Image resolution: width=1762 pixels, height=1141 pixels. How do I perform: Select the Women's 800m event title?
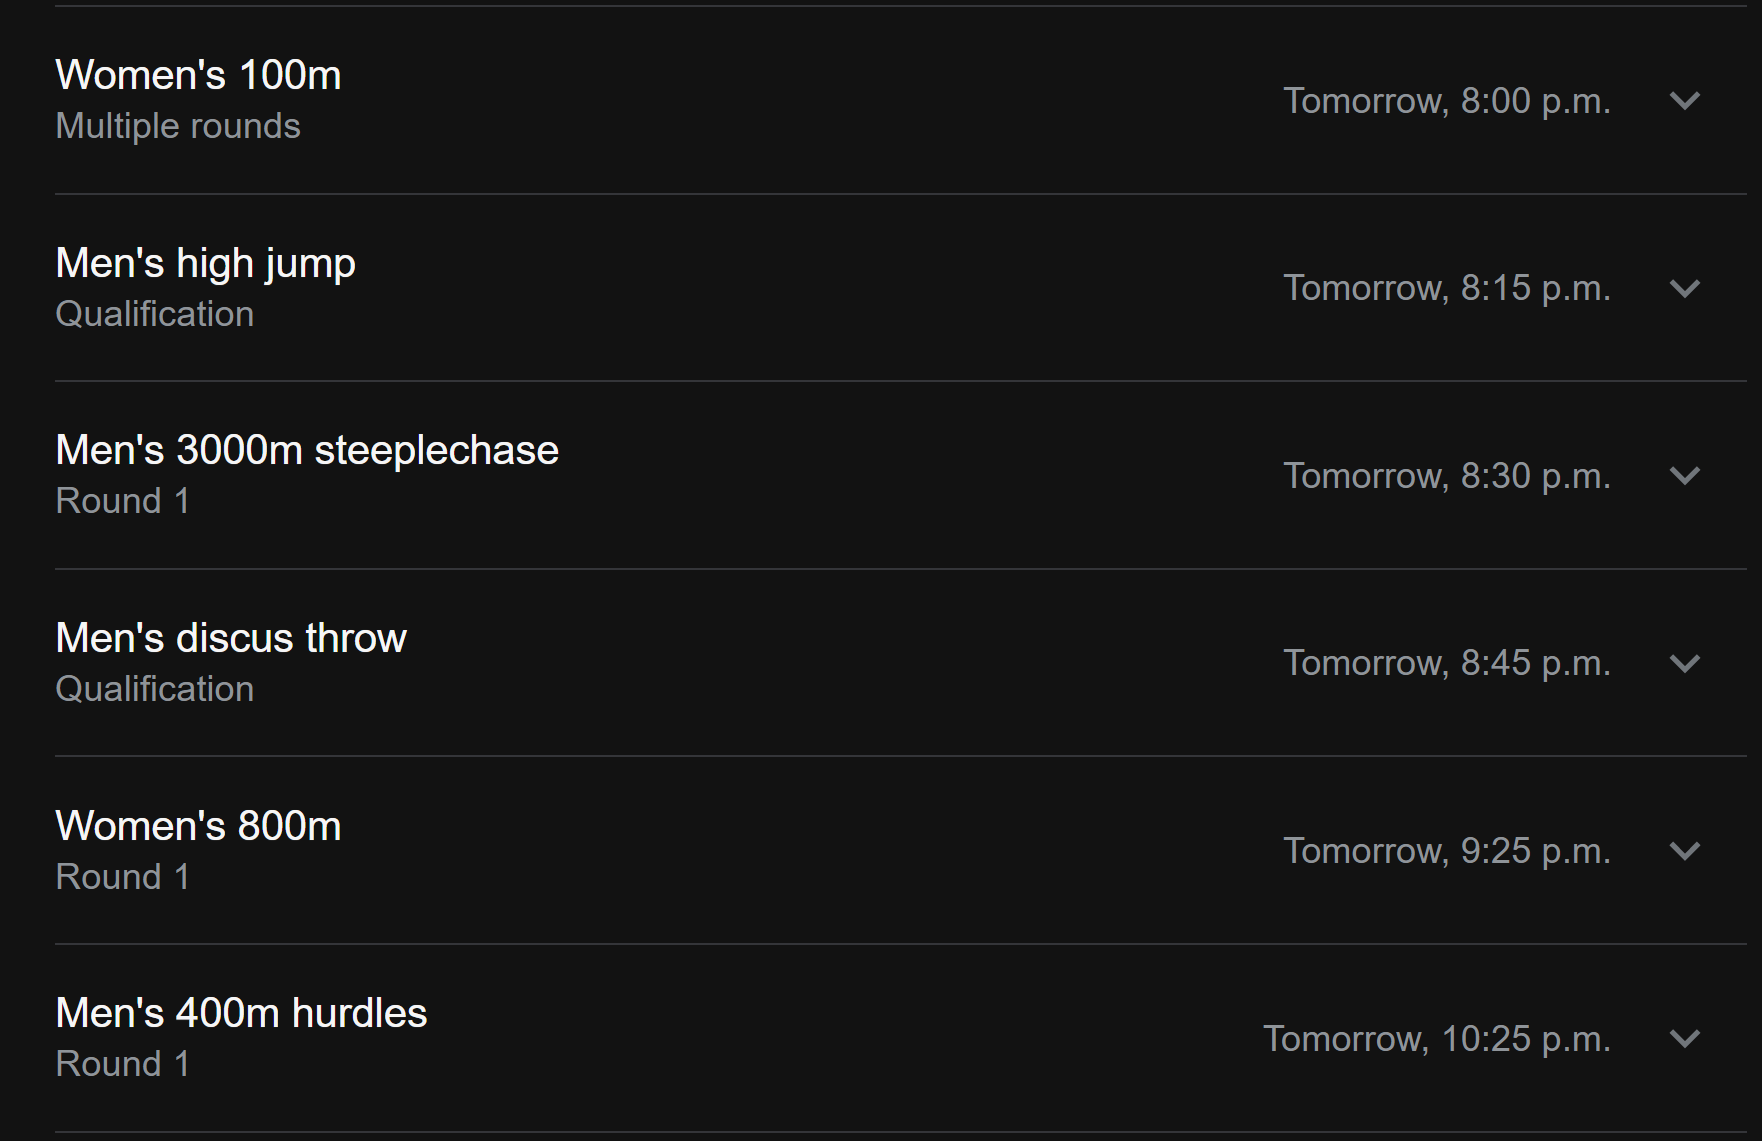click(198, 826)
